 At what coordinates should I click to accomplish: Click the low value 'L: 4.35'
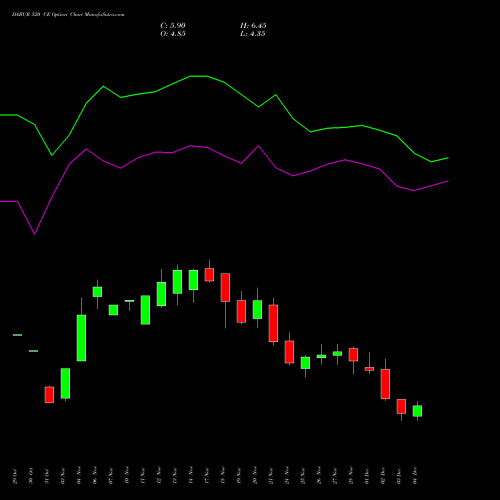pos(253,34)
